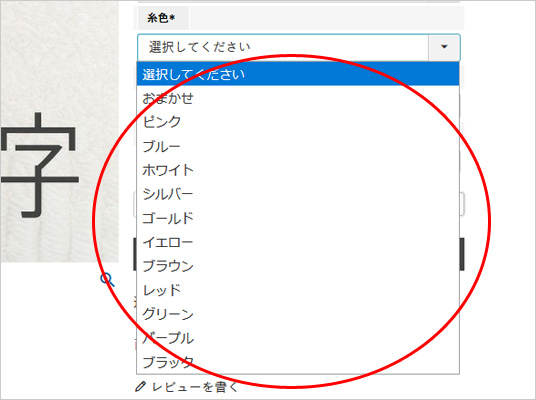Open the 糸色 dropdown arrow
The image size is (536, 400).
tap(444, 47)
